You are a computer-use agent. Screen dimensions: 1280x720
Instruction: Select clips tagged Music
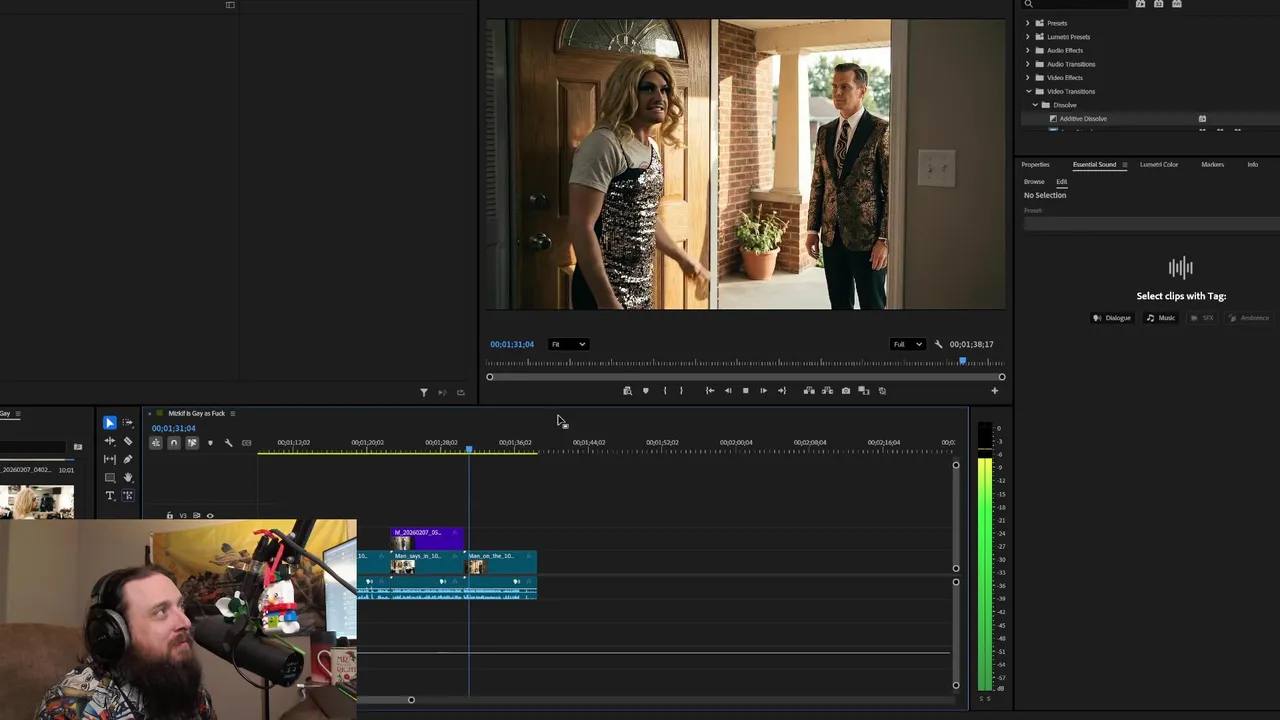coord(1161,318)
